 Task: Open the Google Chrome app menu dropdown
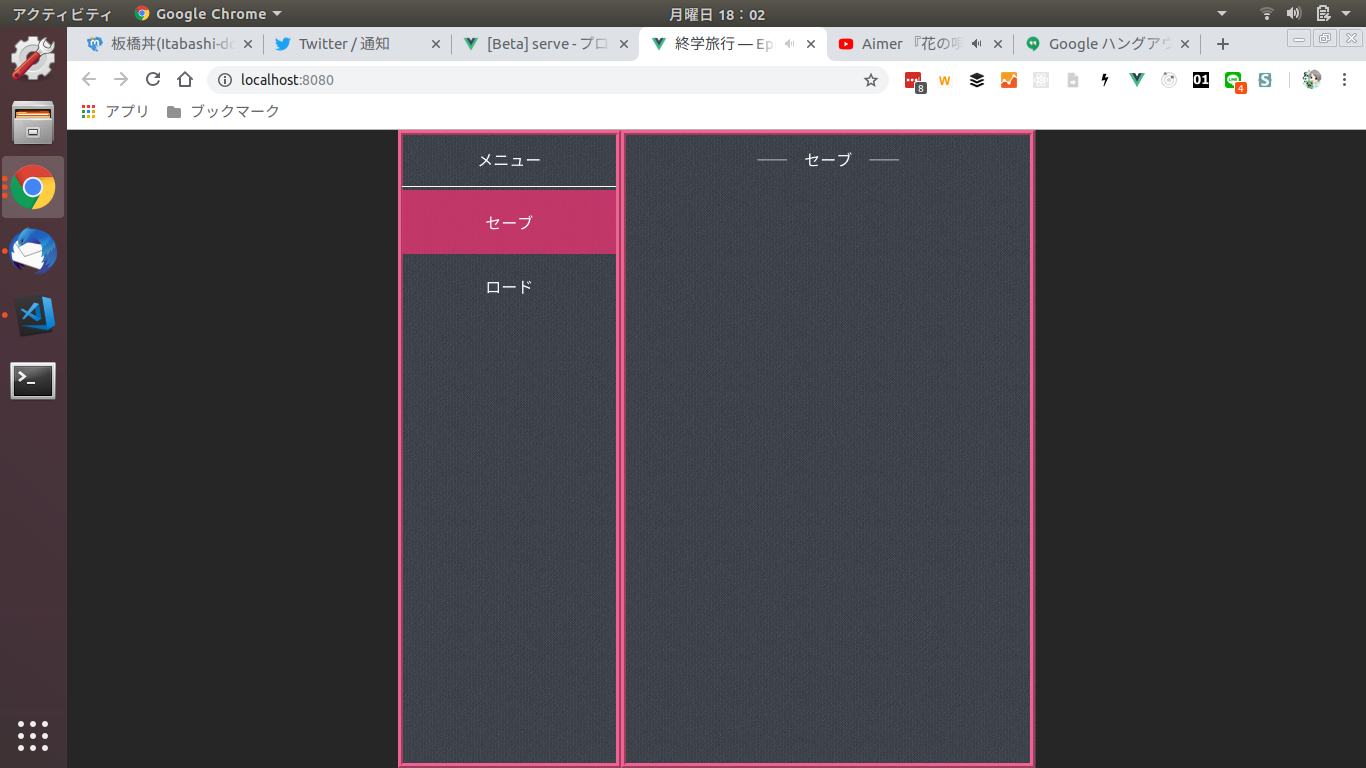[209, 14]
